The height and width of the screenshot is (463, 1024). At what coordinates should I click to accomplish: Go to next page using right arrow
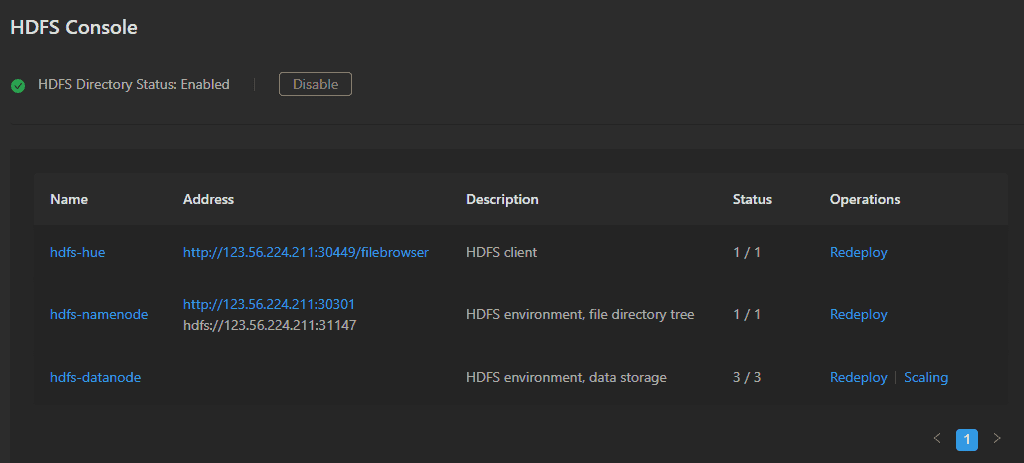pos(996,438)
